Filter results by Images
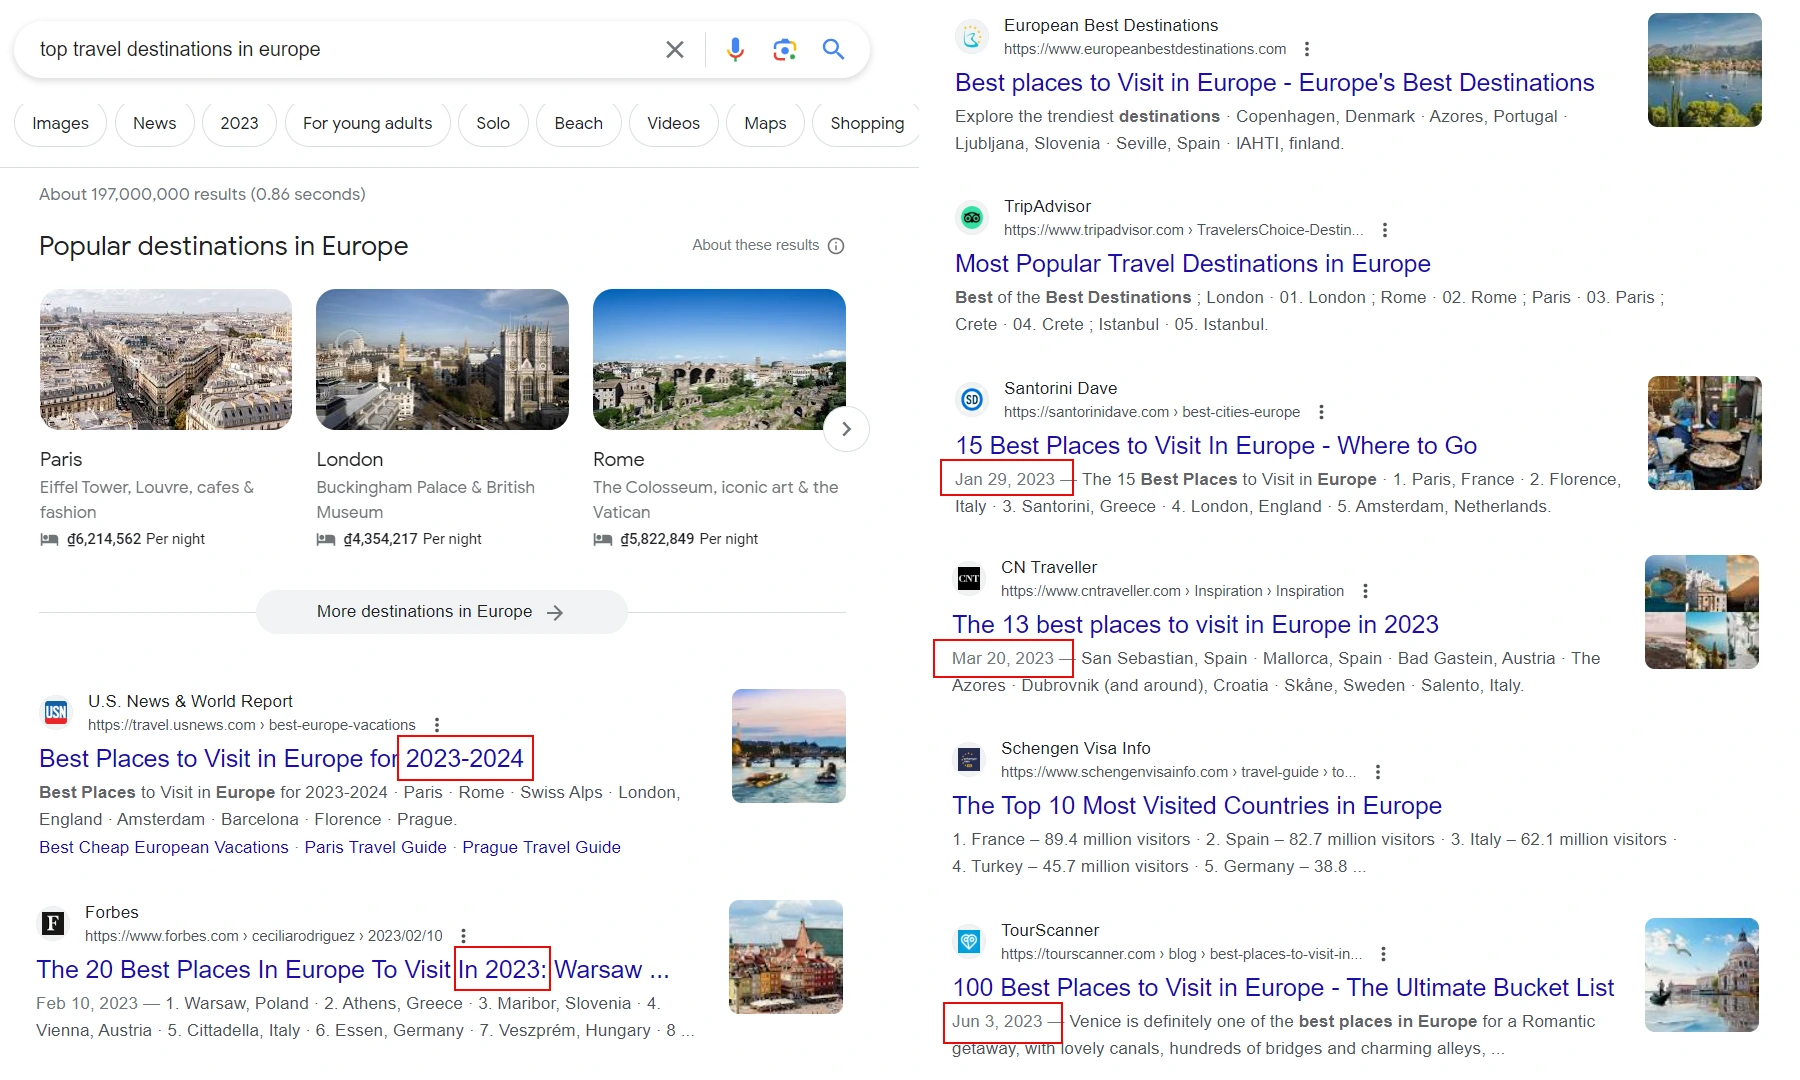 point(60,123)
